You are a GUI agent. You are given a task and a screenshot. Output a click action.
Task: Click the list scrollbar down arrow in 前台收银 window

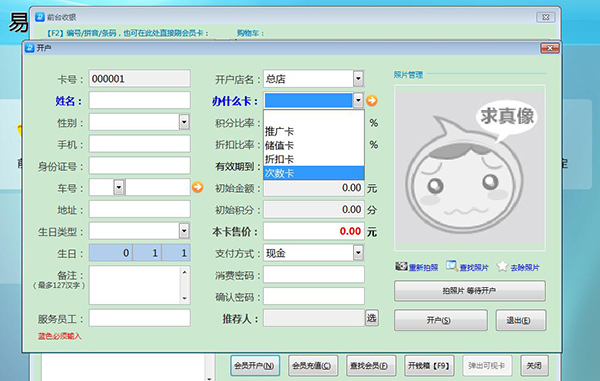click(209, 378)
